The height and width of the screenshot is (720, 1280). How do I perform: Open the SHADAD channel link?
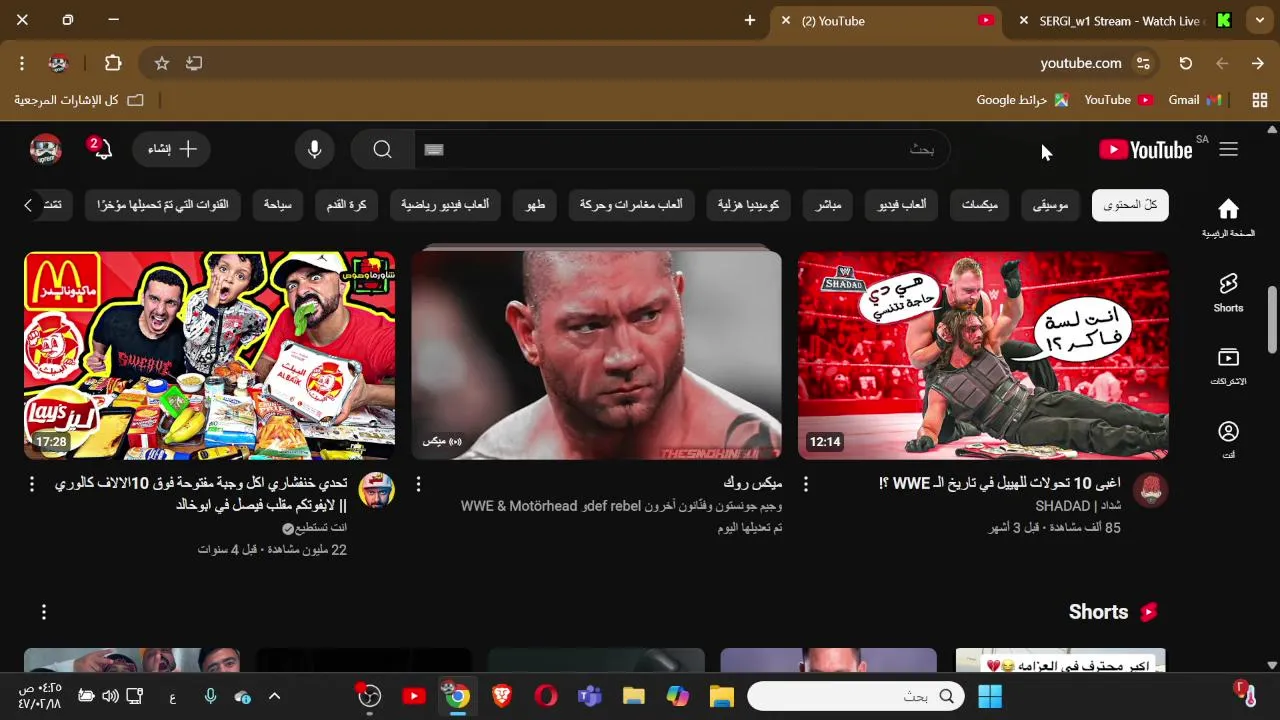(x=1078, y=506)
